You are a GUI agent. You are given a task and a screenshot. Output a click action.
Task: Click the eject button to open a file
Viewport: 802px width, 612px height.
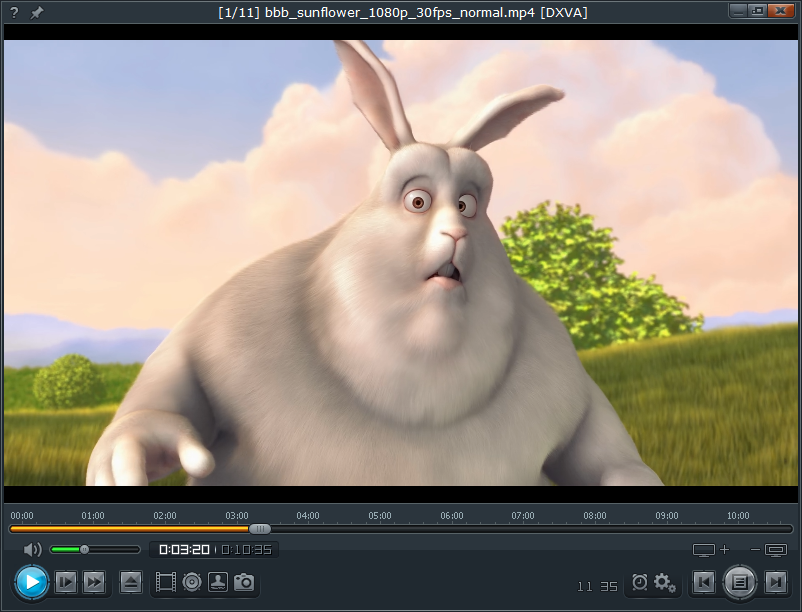[131, 582]
